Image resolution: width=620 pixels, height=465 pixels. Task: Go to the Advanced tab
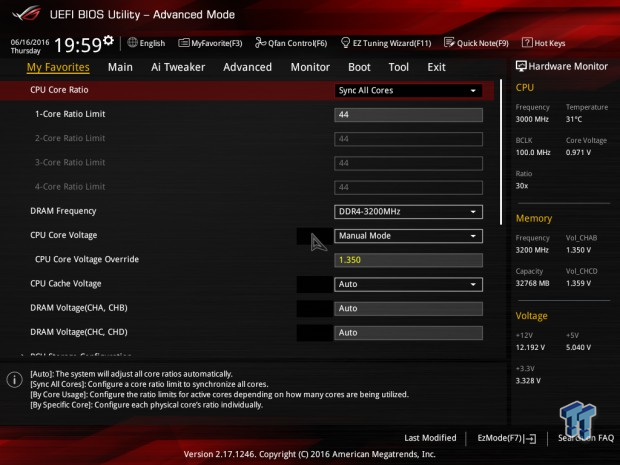pos(248,67)
